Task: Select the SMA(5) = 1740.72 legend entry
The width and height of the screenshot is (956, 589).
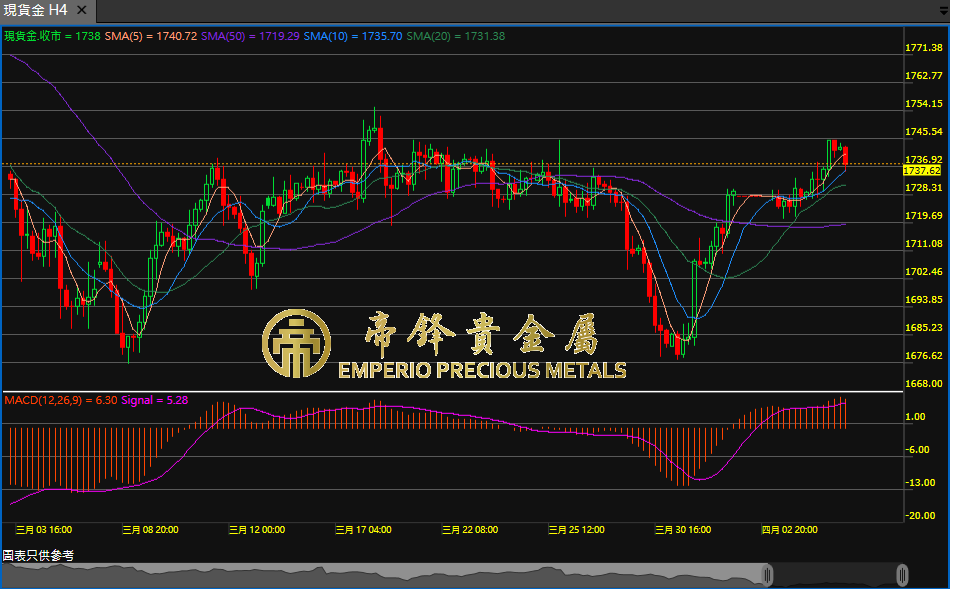Action: pos(151,36)
